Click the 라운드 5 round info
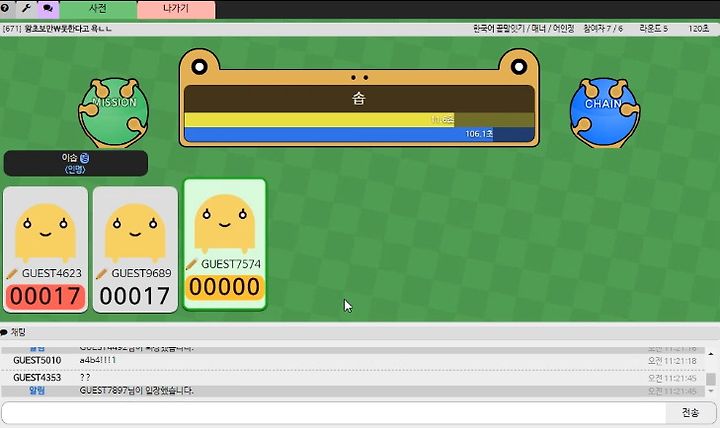Viewport: 720px width, 428px height. tap(653, 28)
